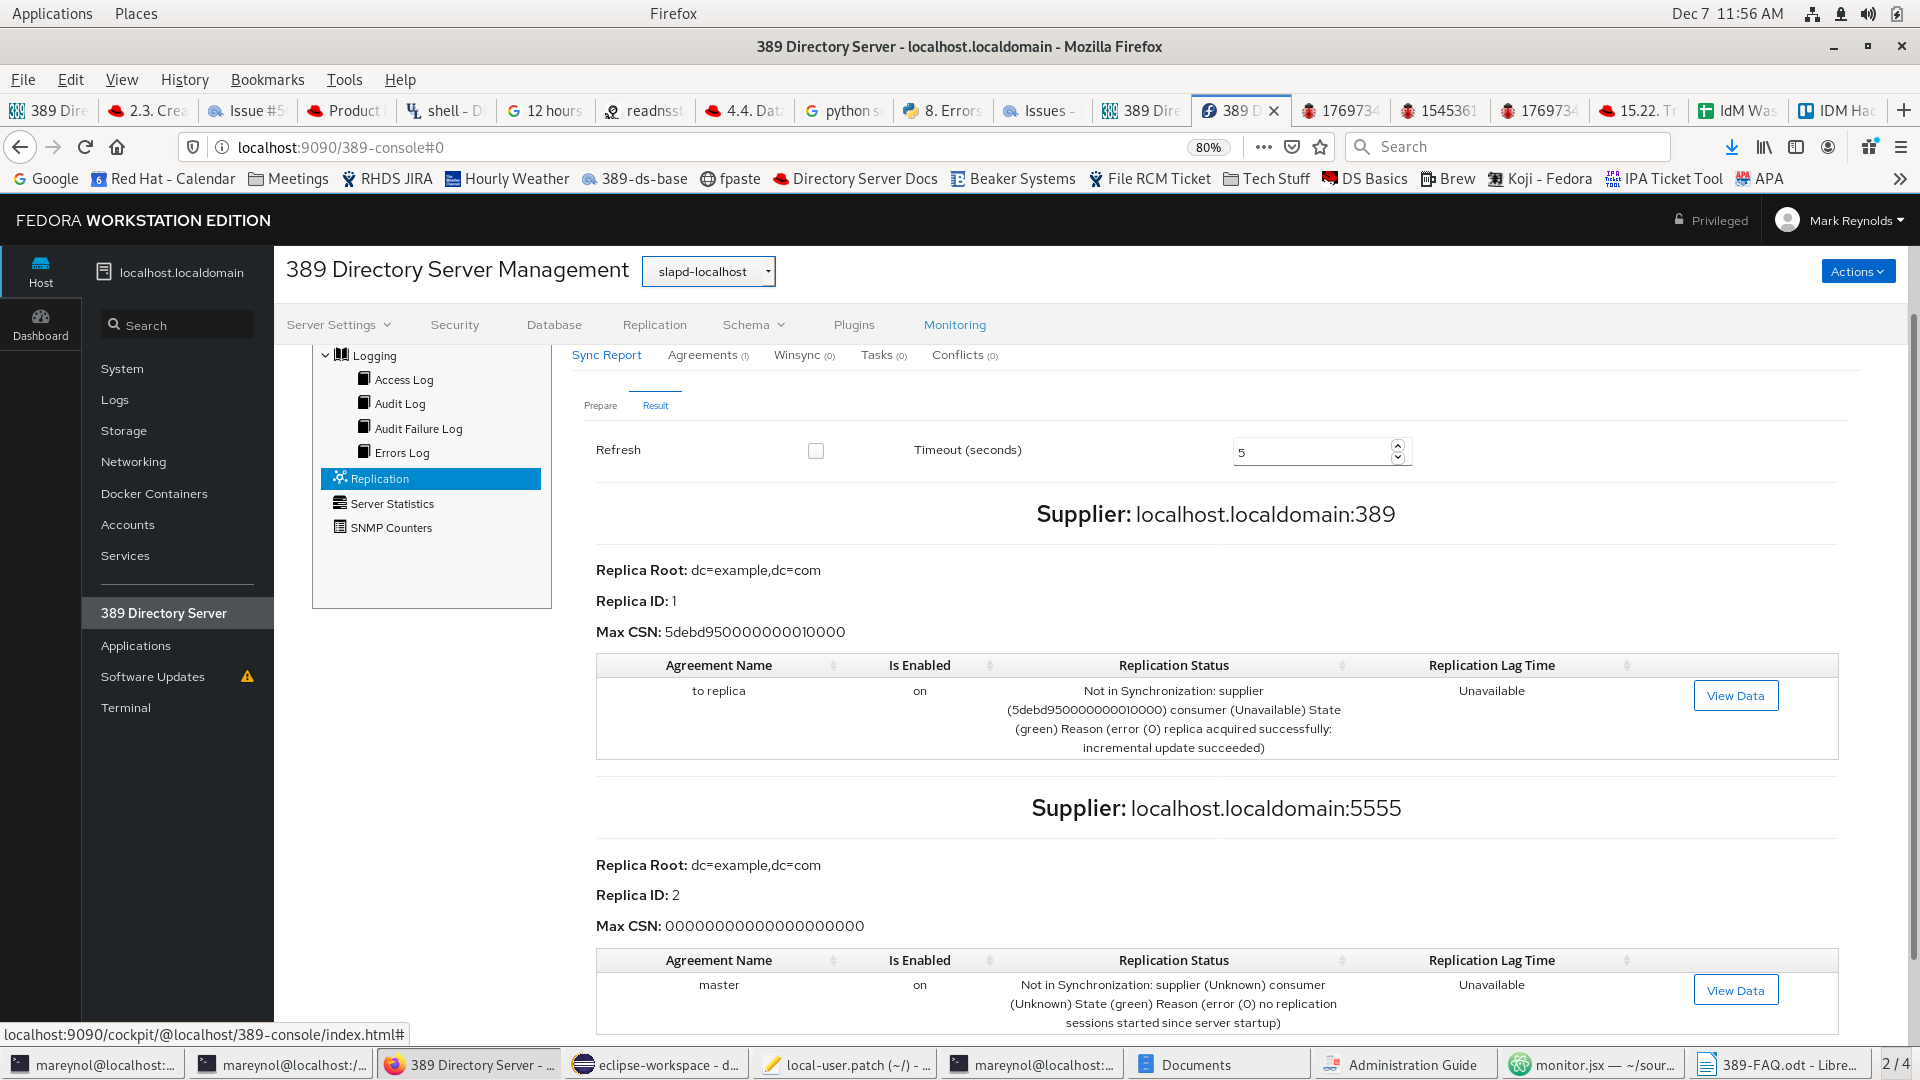Screen dimensions: 1920x1080
Task: Collapse the Logging tree node
Action: [325, 355]
